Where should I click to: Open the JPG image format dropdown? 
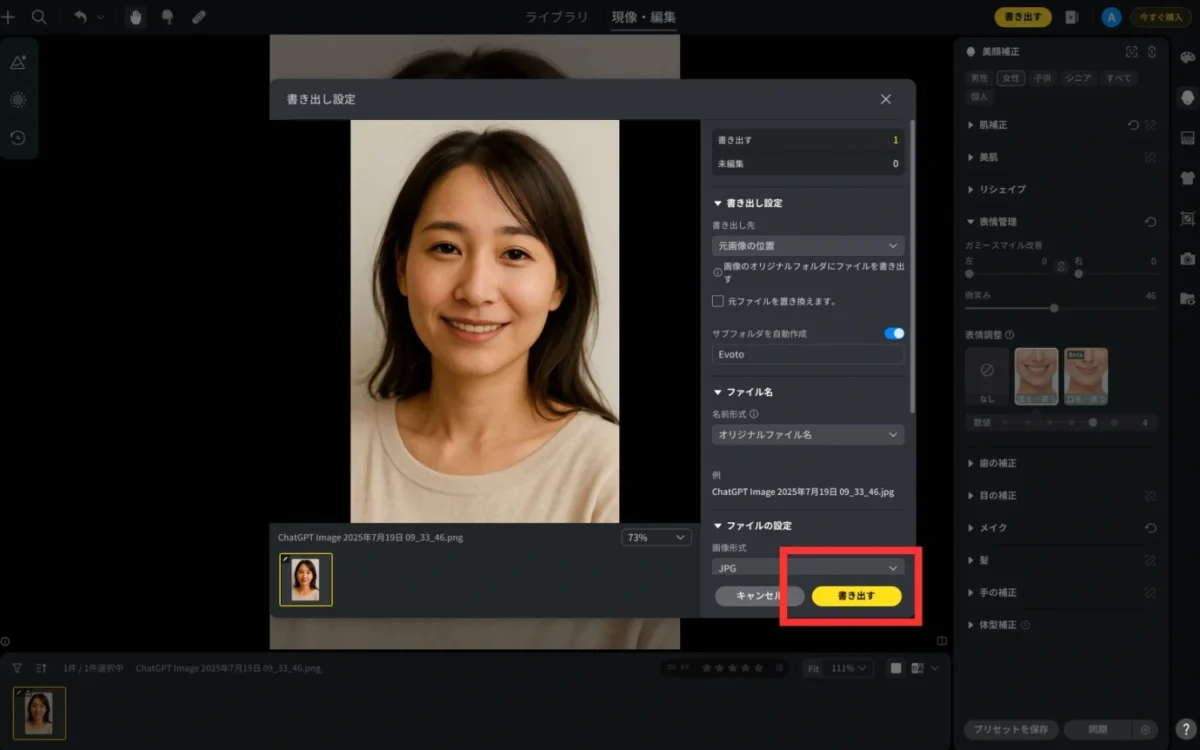pyautogui.click(x=808, y=567)
